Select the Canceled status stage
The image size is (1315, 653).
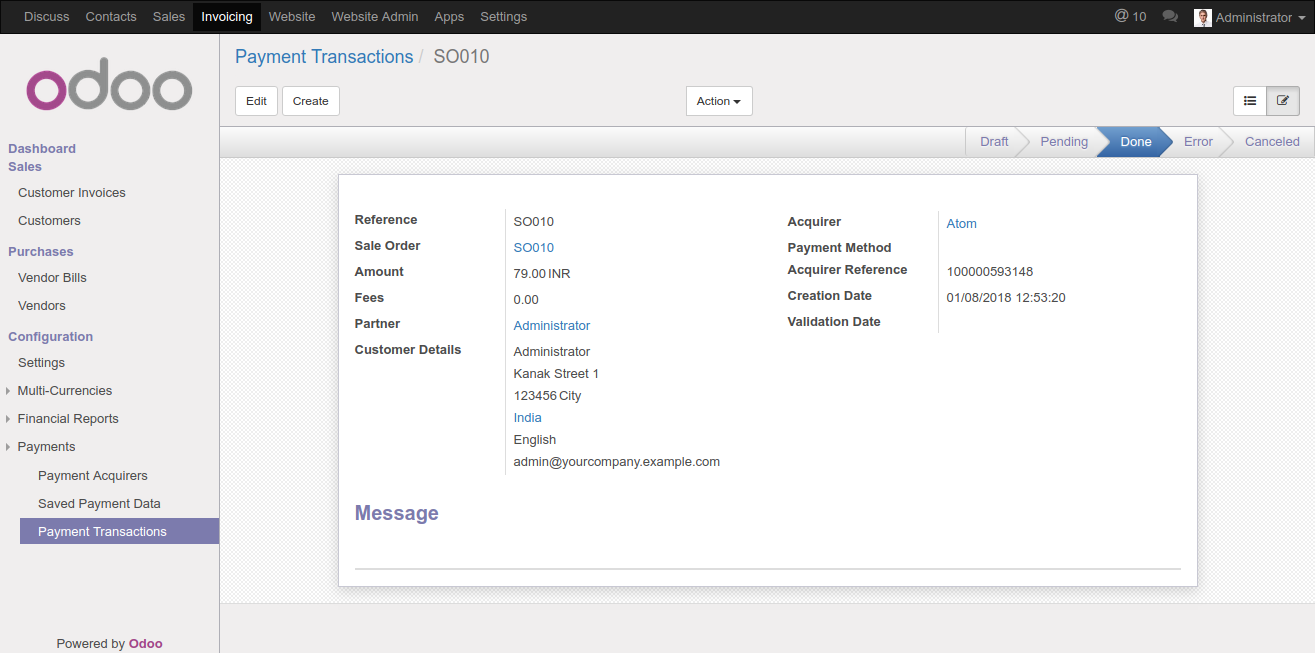[1272, 142]
